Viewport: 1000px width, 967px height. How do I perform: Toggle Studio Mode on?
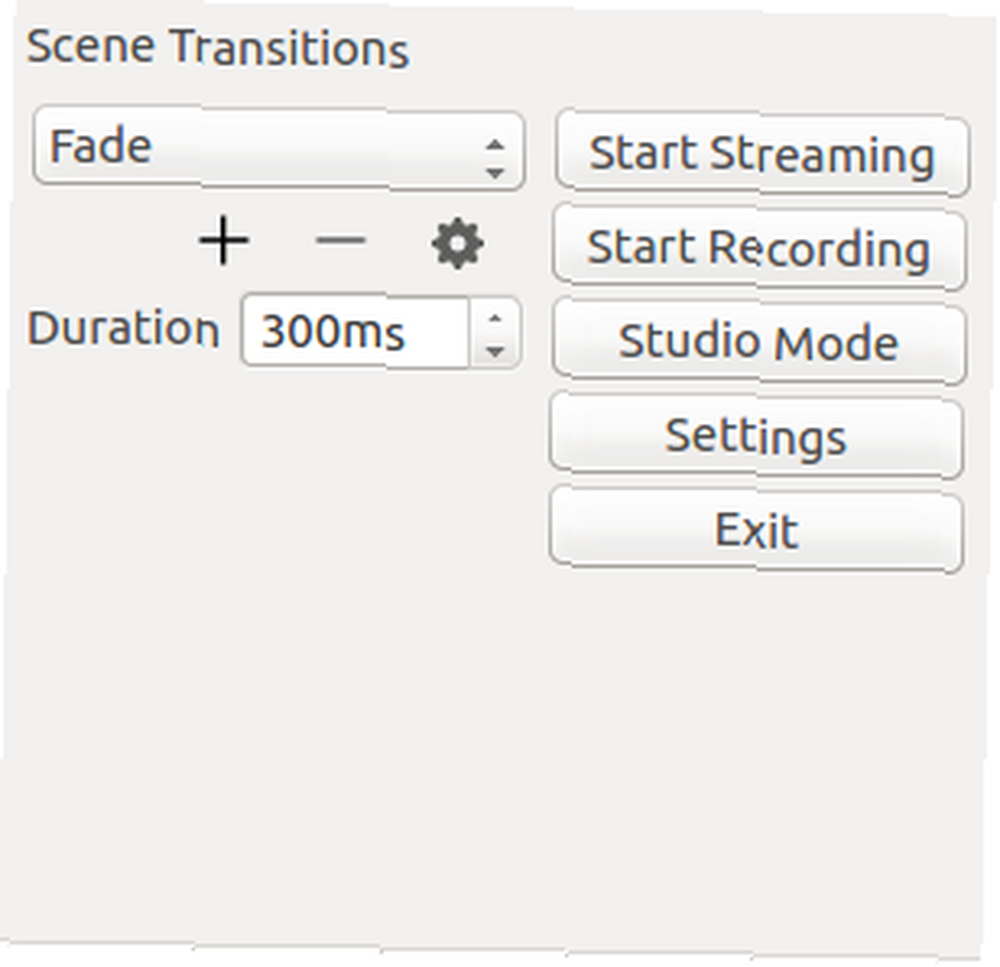(759, 342)
